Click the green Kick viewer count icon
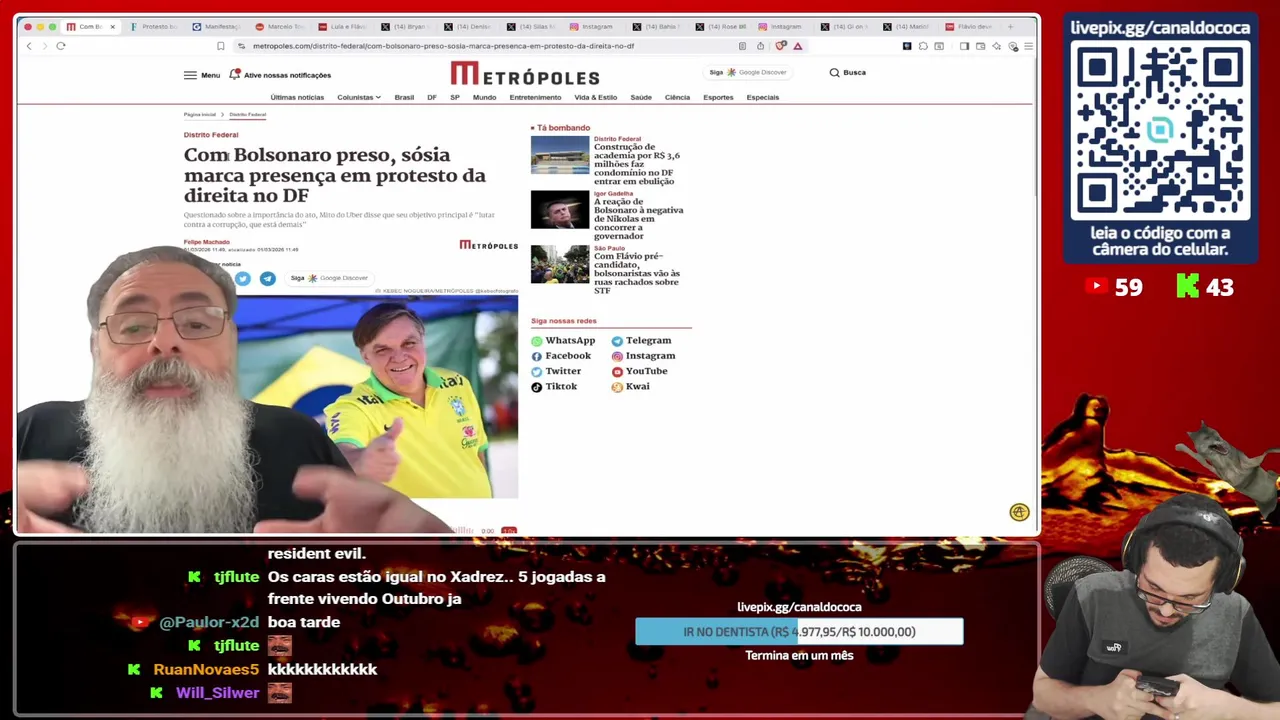The image size is (1280, 720). click(x=1187, y=287)
